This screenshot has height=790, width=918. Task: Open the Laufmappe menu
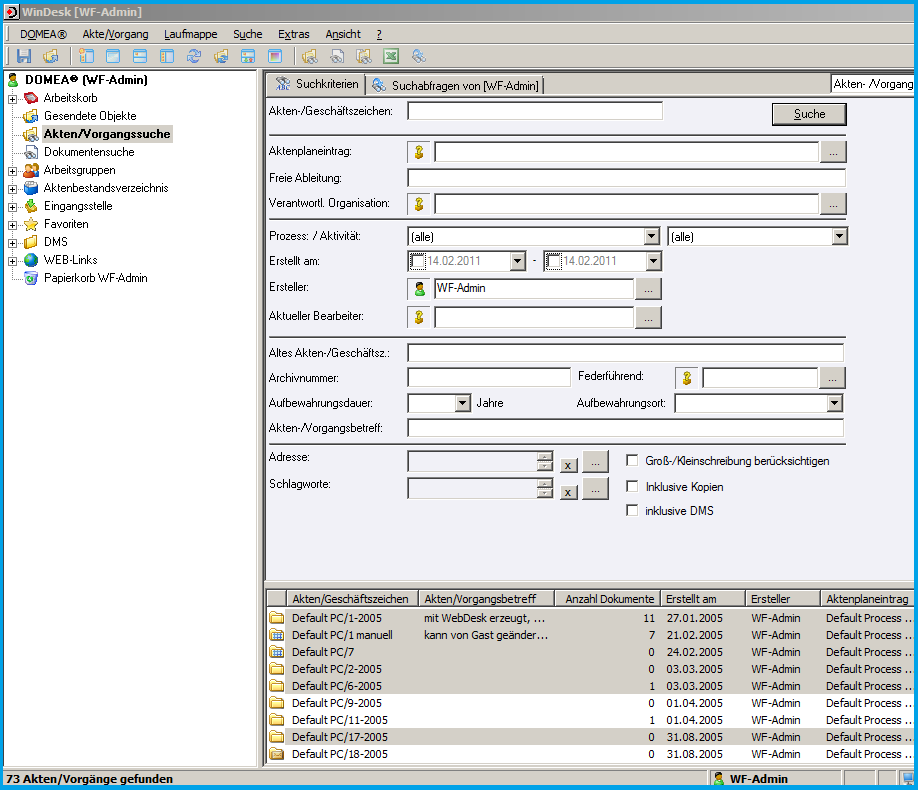190,34
